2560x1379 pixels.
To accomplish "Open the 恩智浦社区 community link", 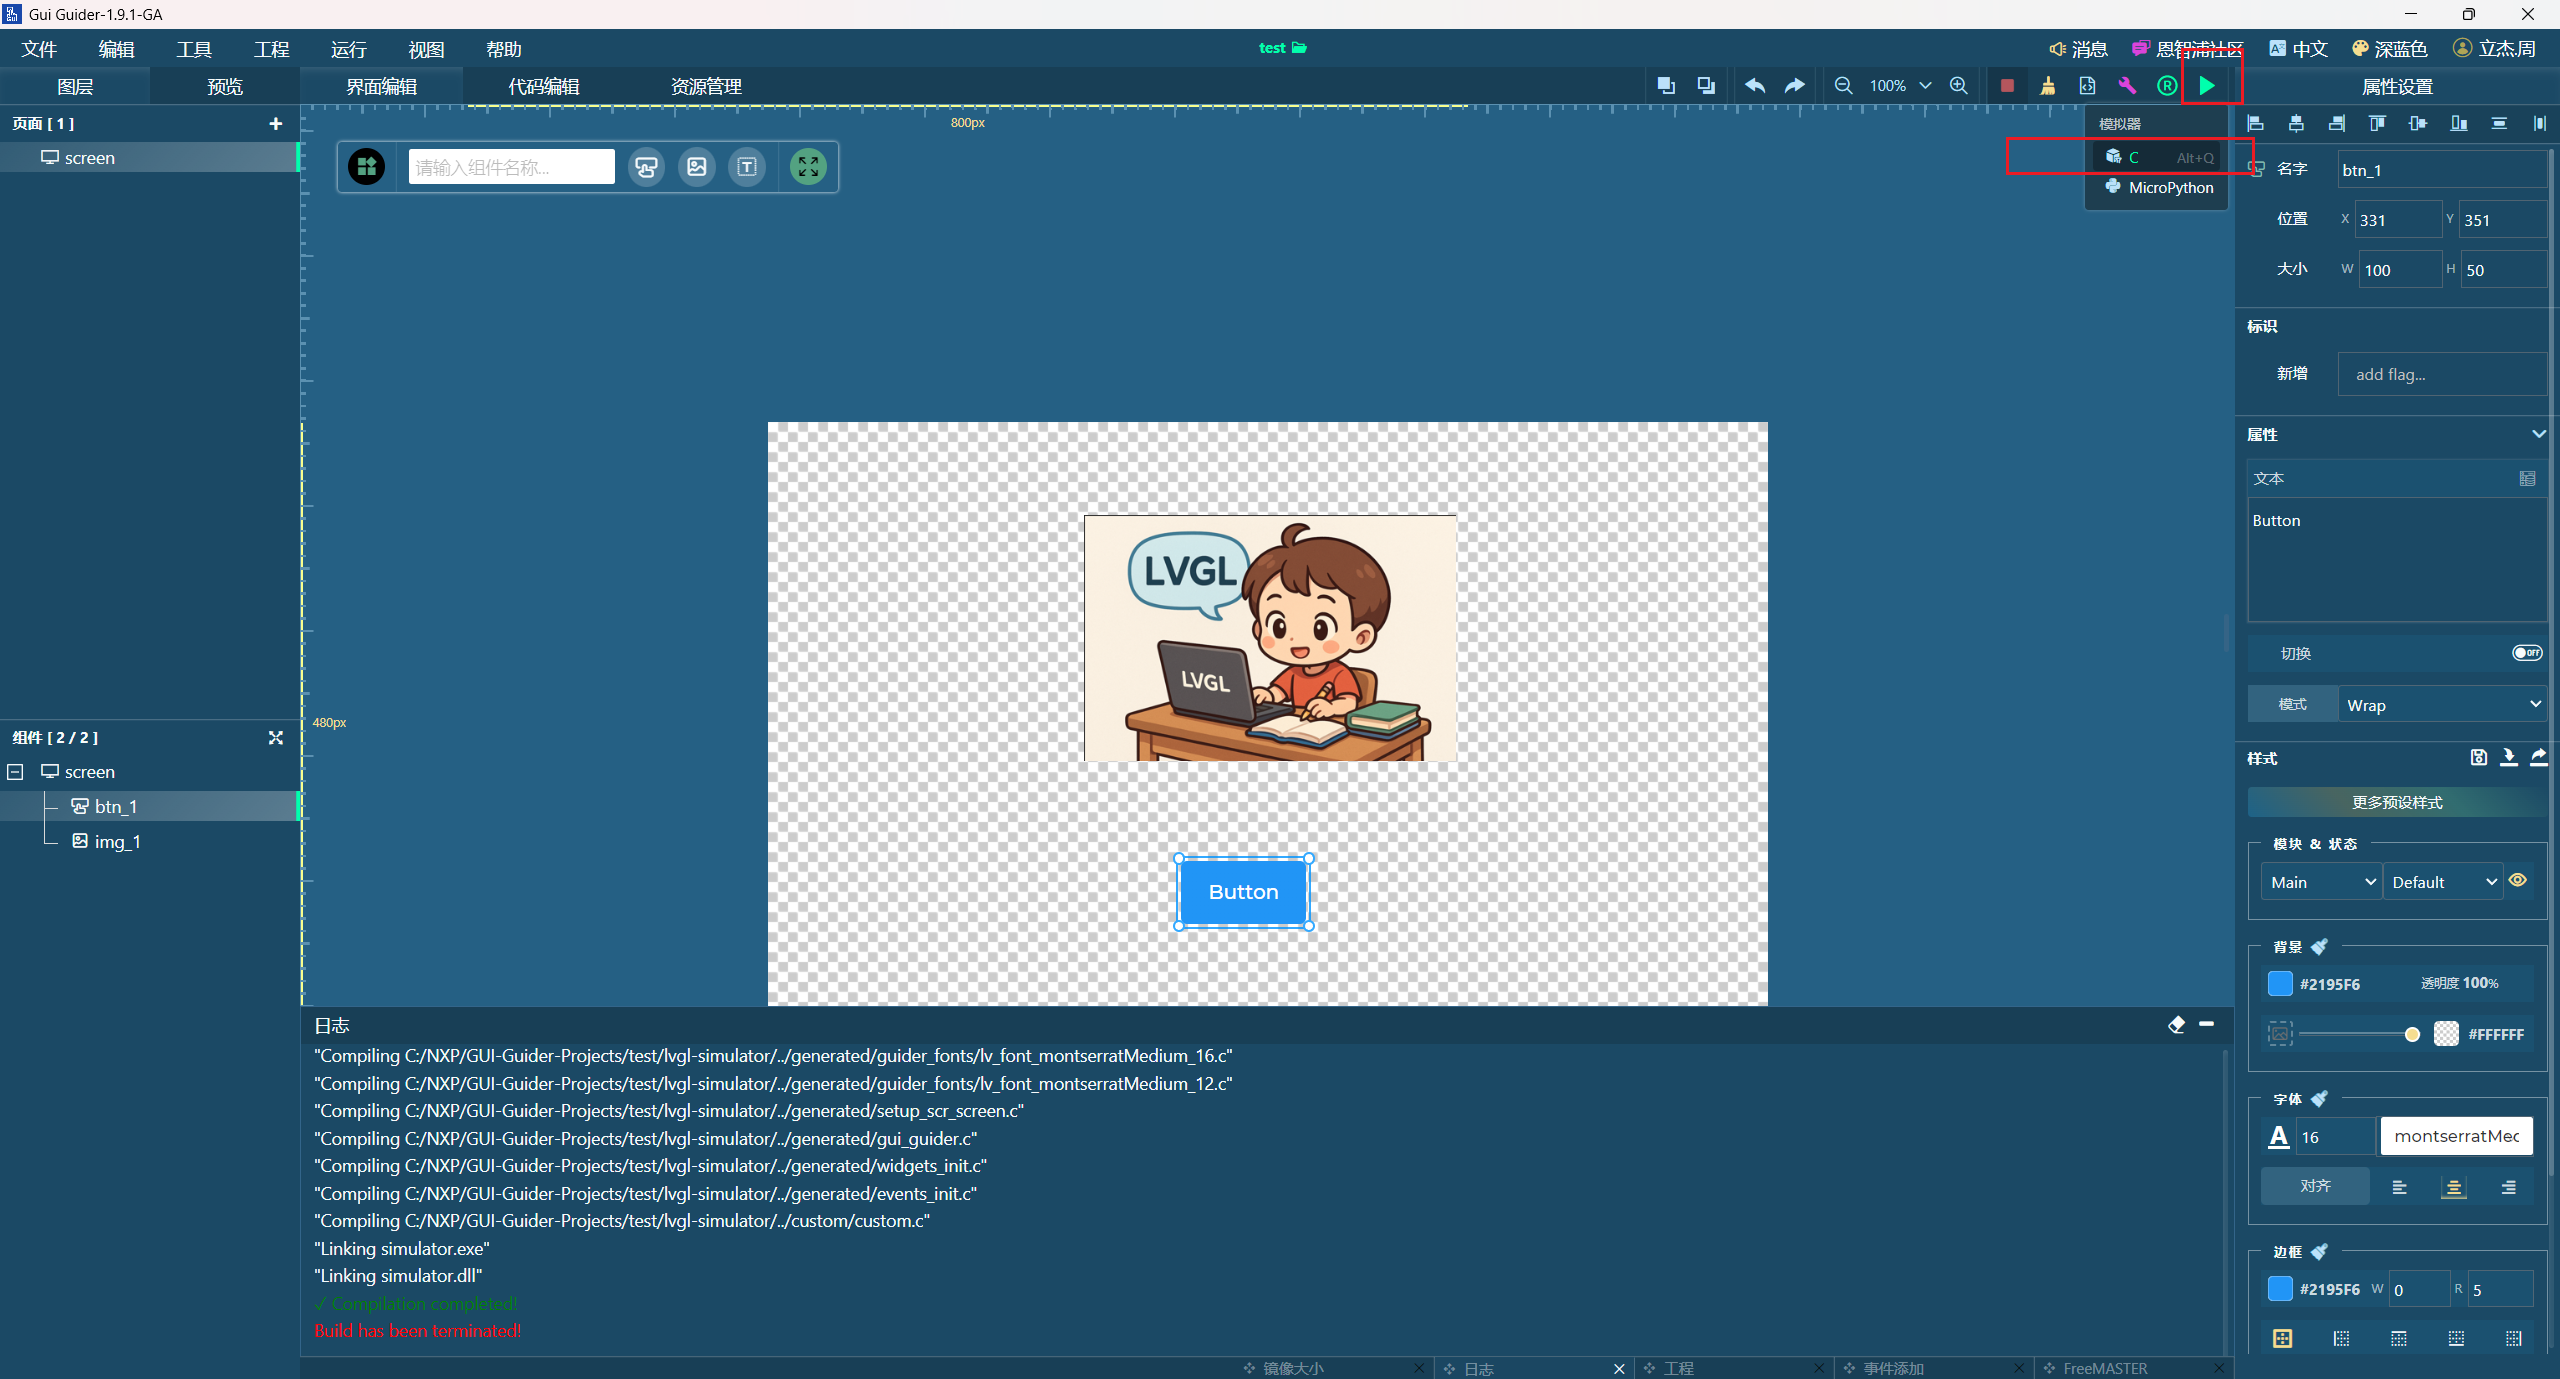I will [2187, 49].
